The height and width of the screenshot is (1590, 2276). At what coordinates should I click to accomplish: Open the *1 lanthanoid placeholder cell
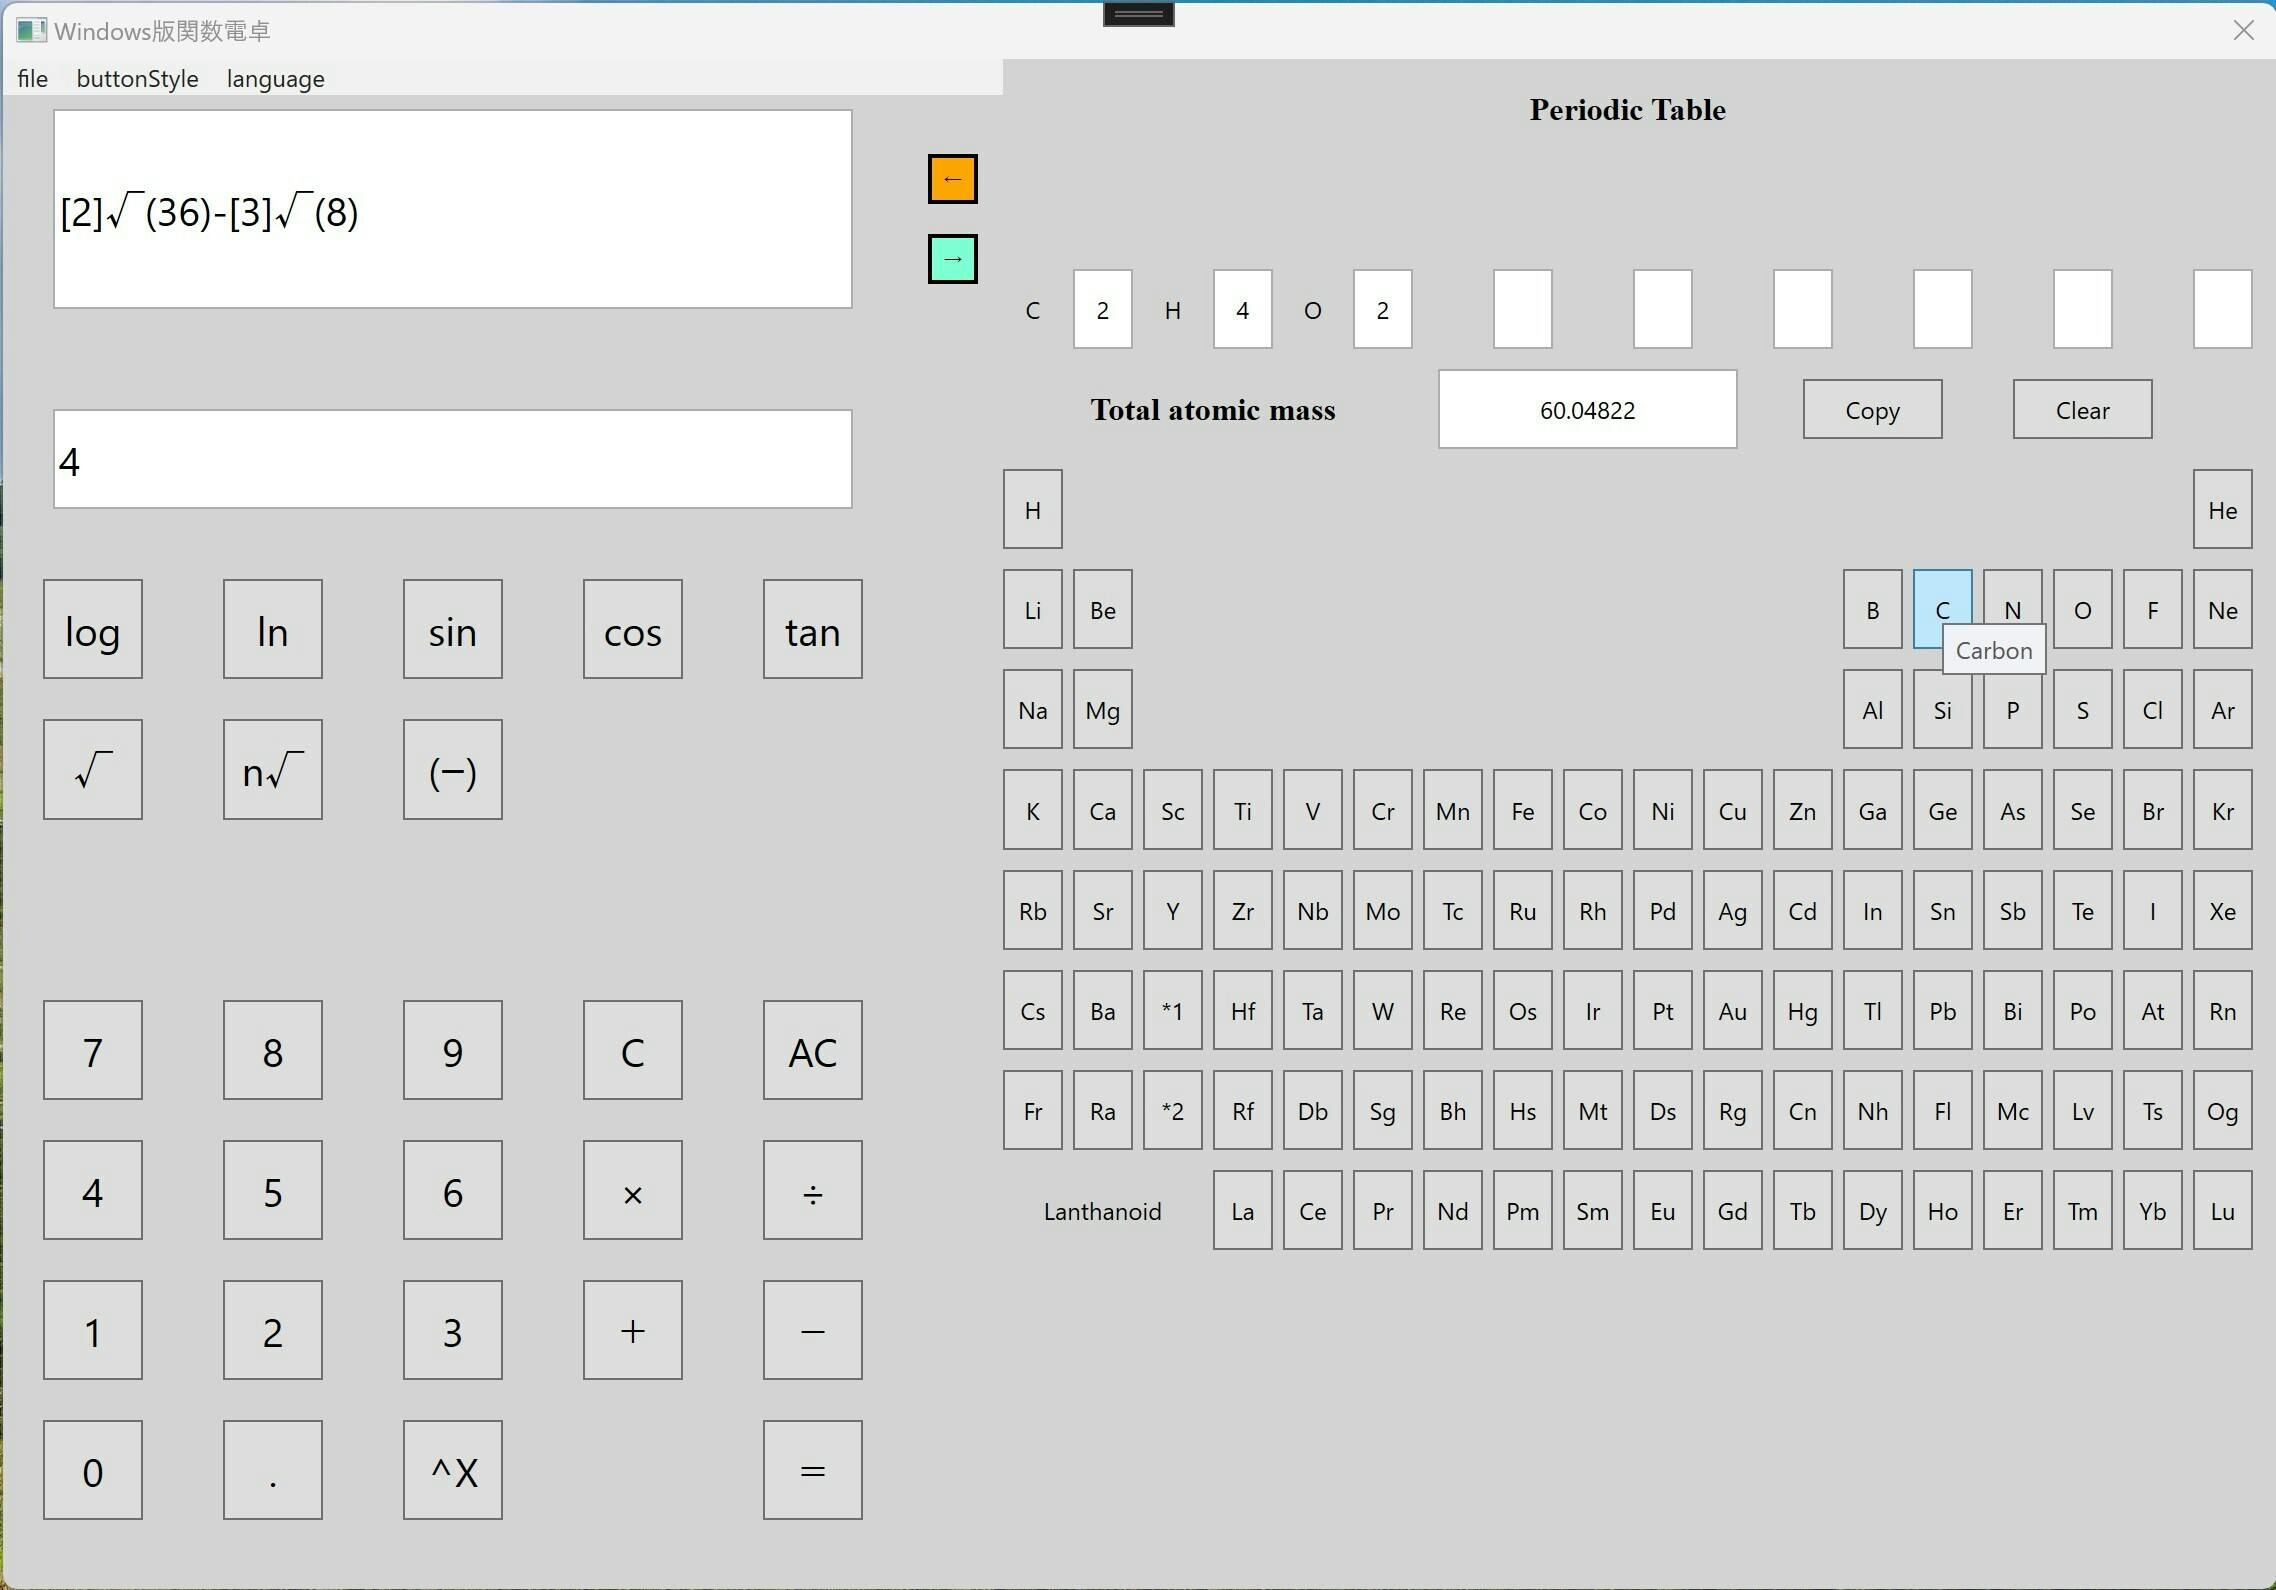click(x=1172, y=1011)
